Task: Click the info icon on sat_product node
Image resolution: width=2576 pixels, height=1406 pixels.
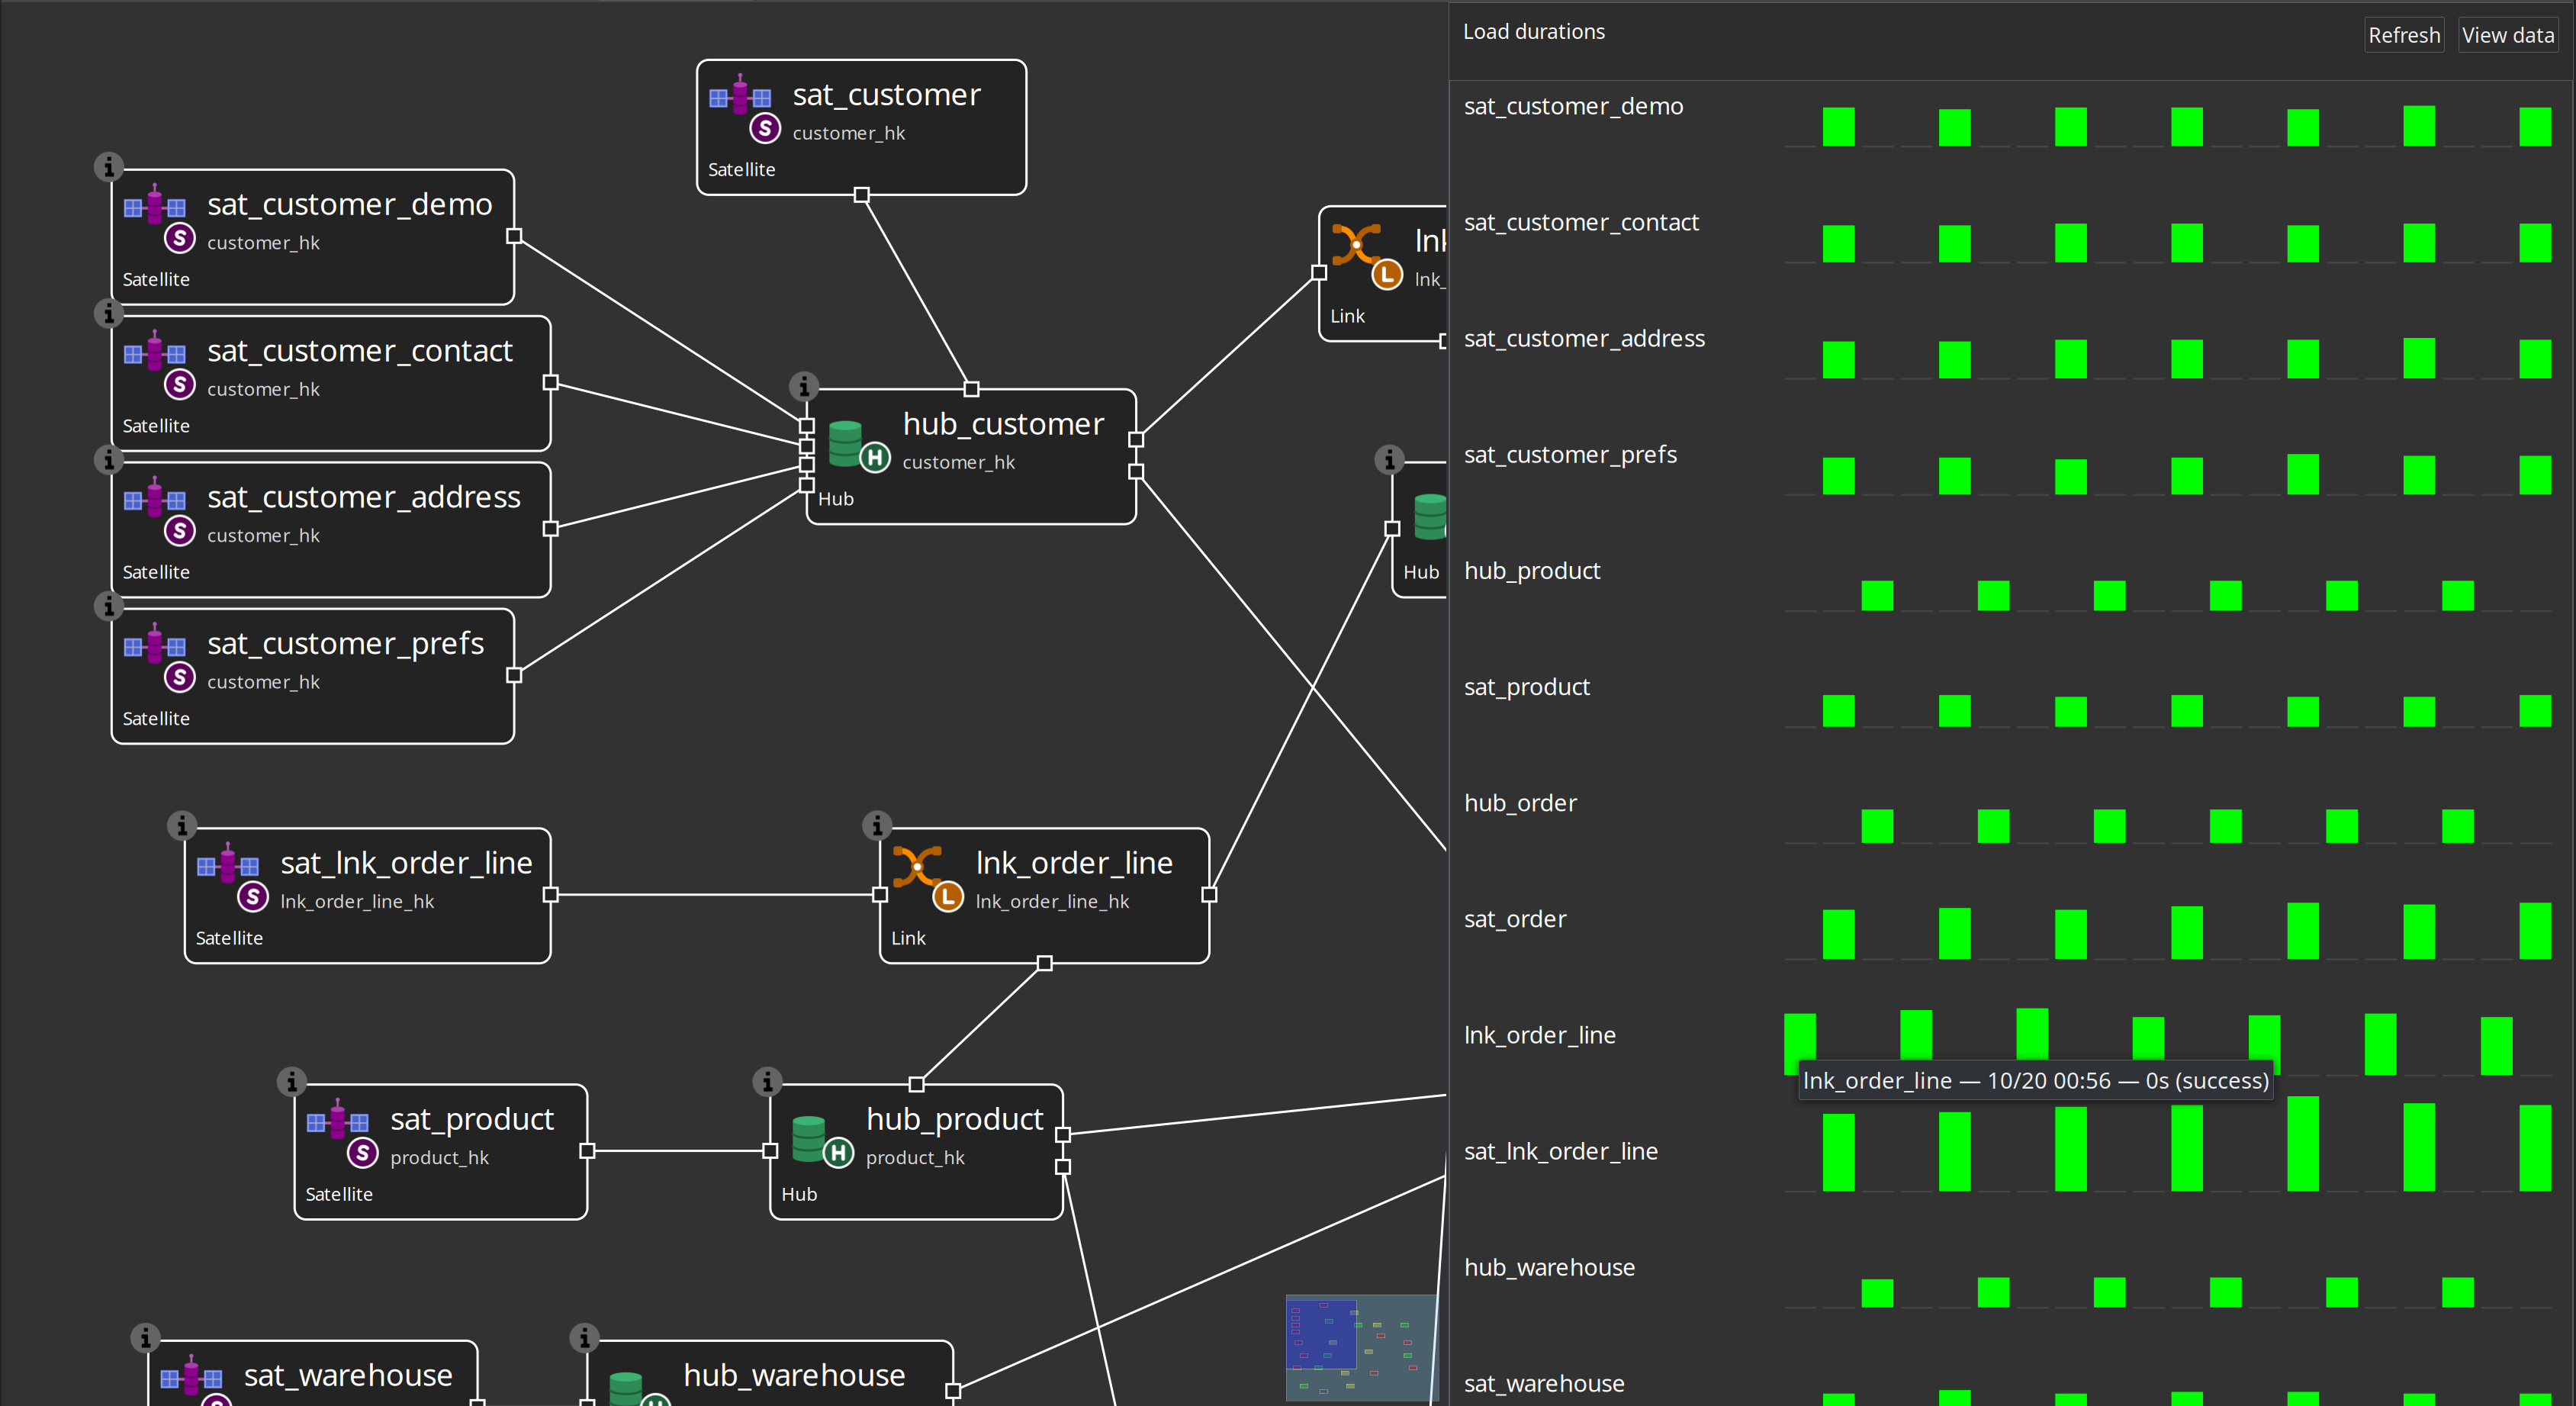Action: click(292, 1082)
